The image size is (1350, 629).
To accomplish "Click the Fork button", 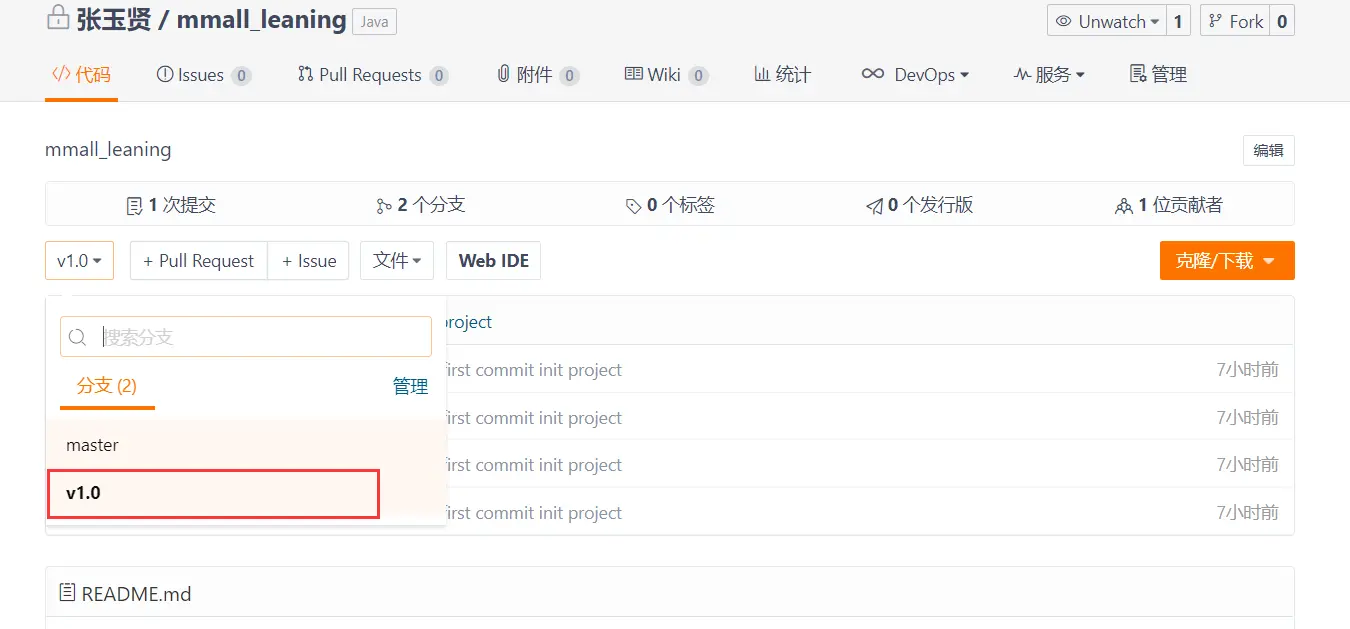I will coord(1235,21).
